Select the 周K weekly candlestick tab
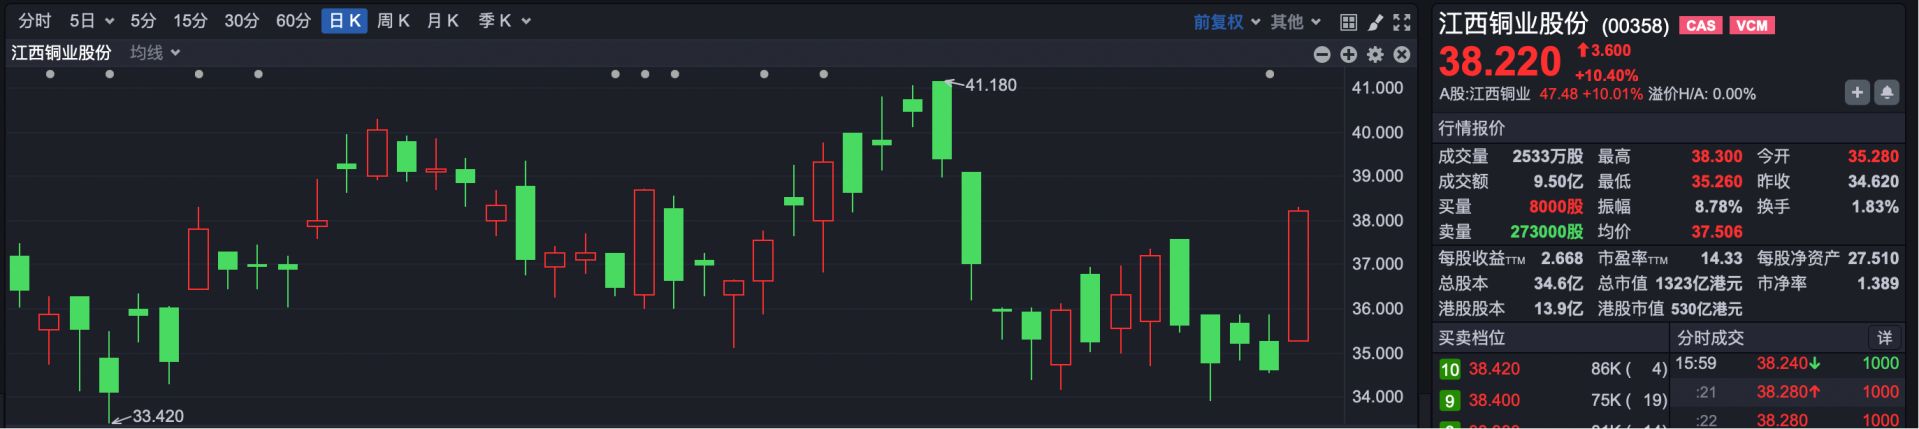1919x429 pixels. pos(394,21)
